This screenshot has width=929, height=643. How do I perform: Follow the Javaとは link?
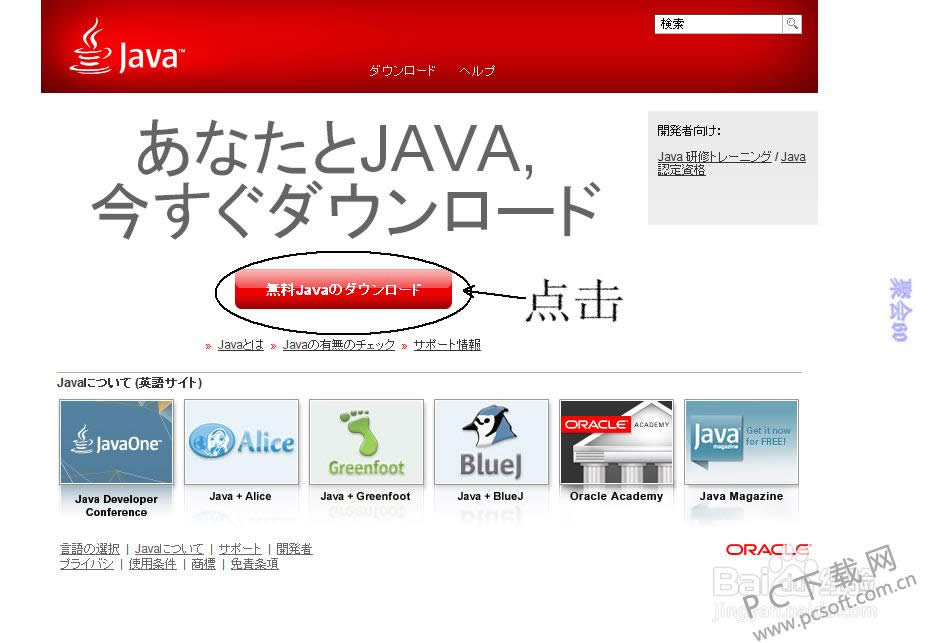(241, 345)
